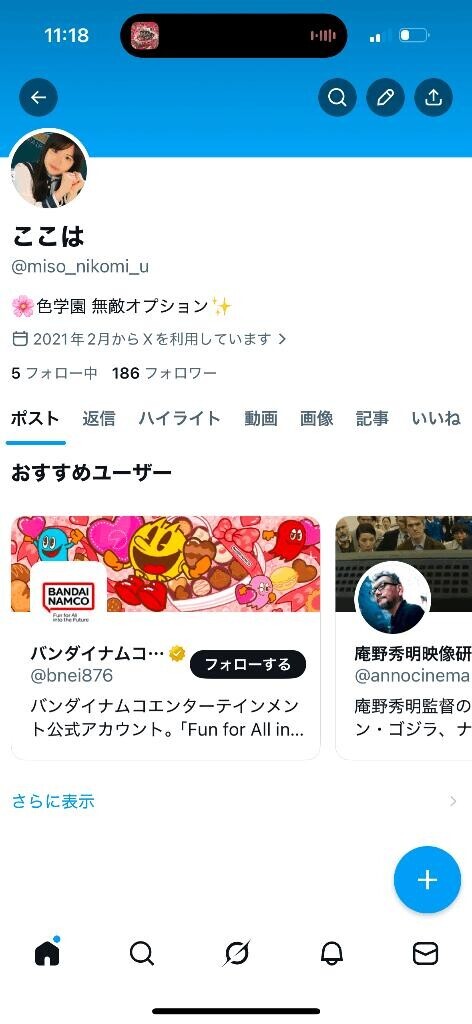Expand account join date chevron
The image size is (472, 1024).
click(x=282, y=339)
